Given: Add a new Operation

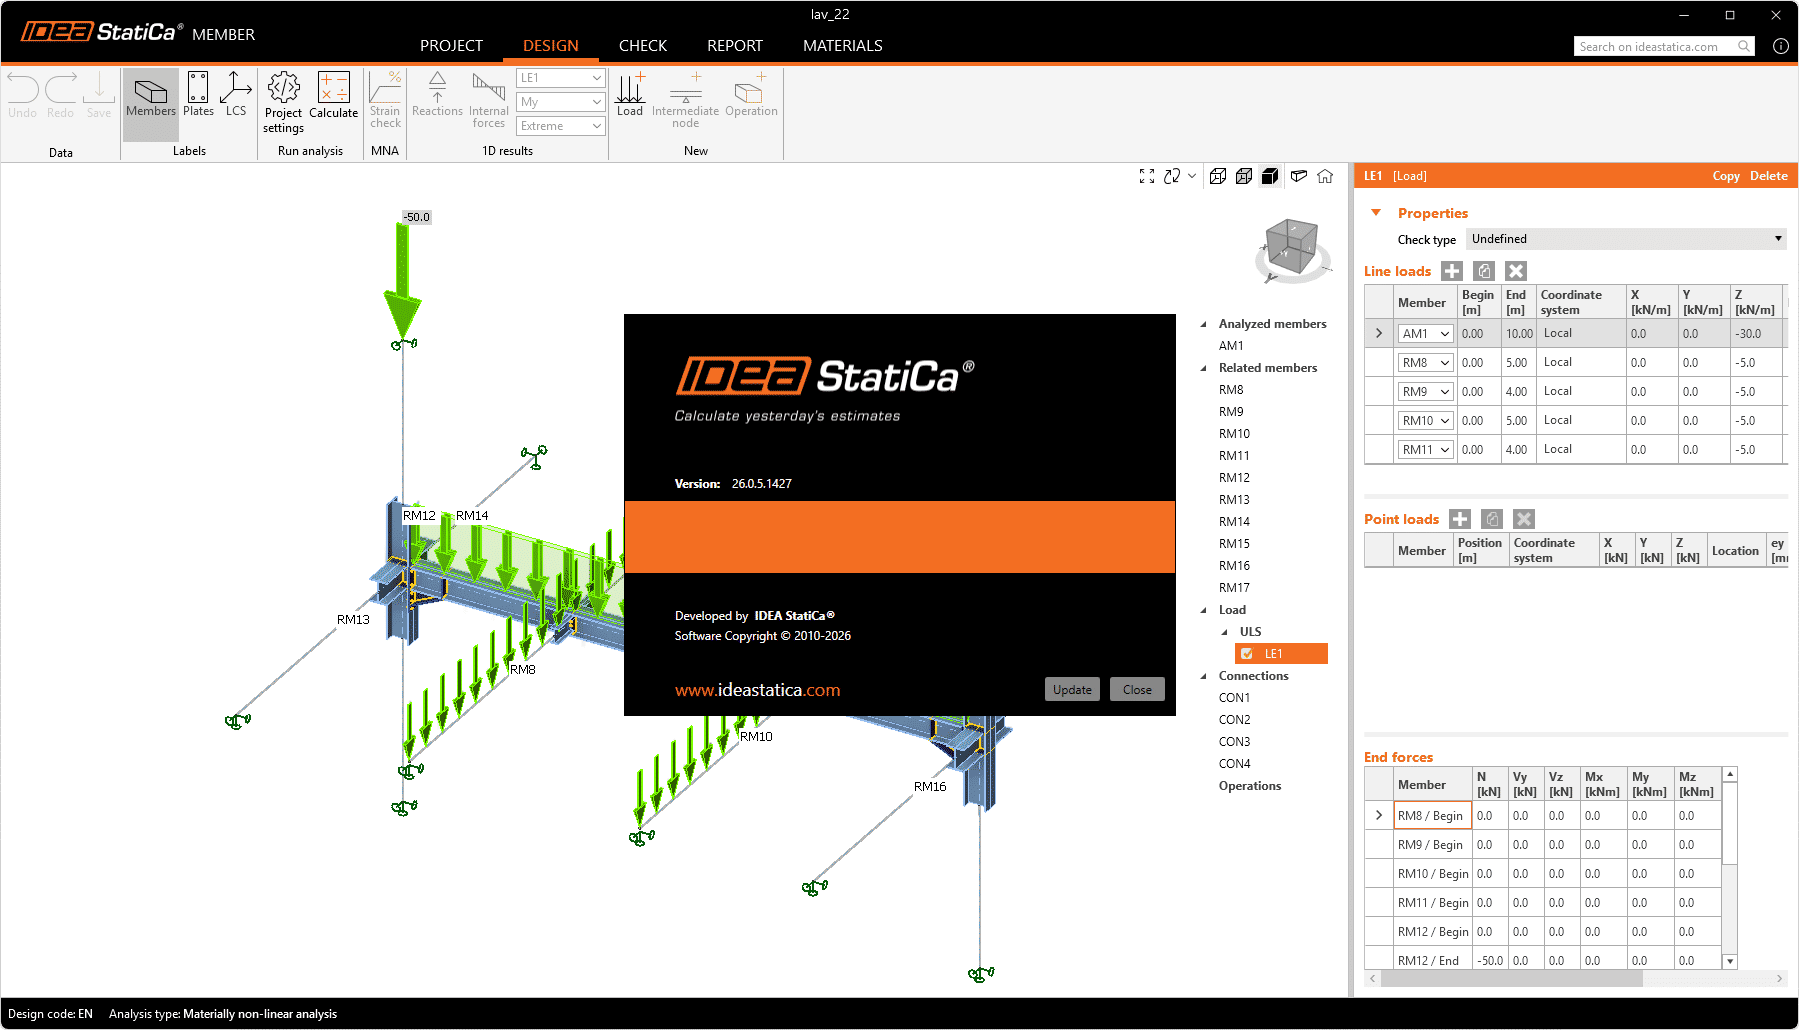Looking at the screenshot, I should 751,96.
